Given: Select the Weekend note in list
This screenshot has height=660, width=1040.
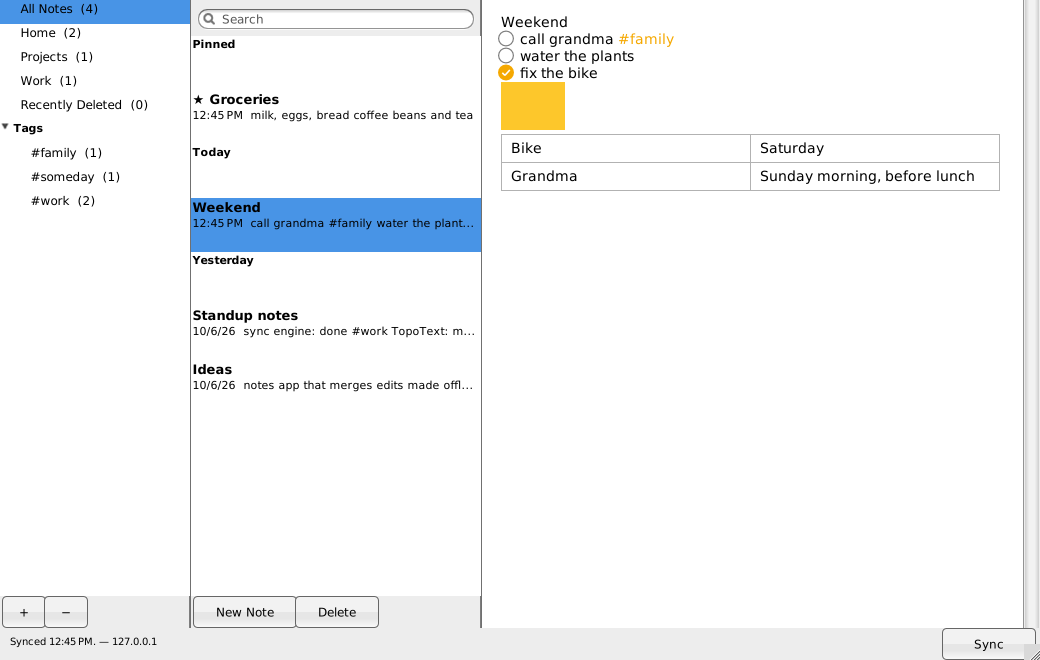Looking at the screenshot, I should tap(336, 225).
